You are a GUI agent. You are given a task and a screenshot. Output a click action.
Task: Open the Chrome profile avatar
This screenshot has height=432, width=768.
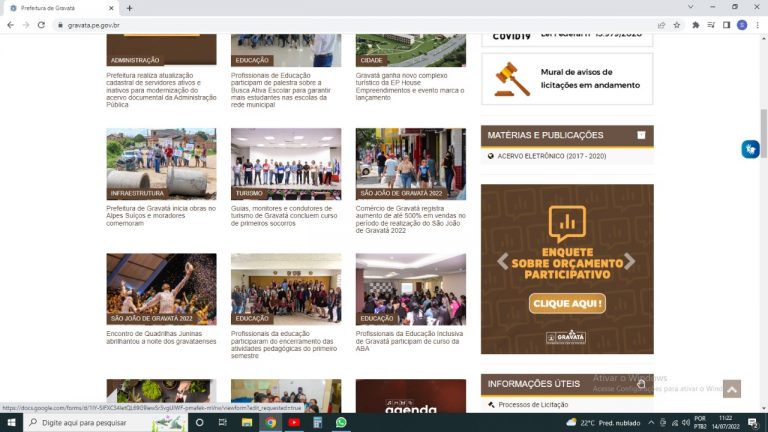(742, 25)
